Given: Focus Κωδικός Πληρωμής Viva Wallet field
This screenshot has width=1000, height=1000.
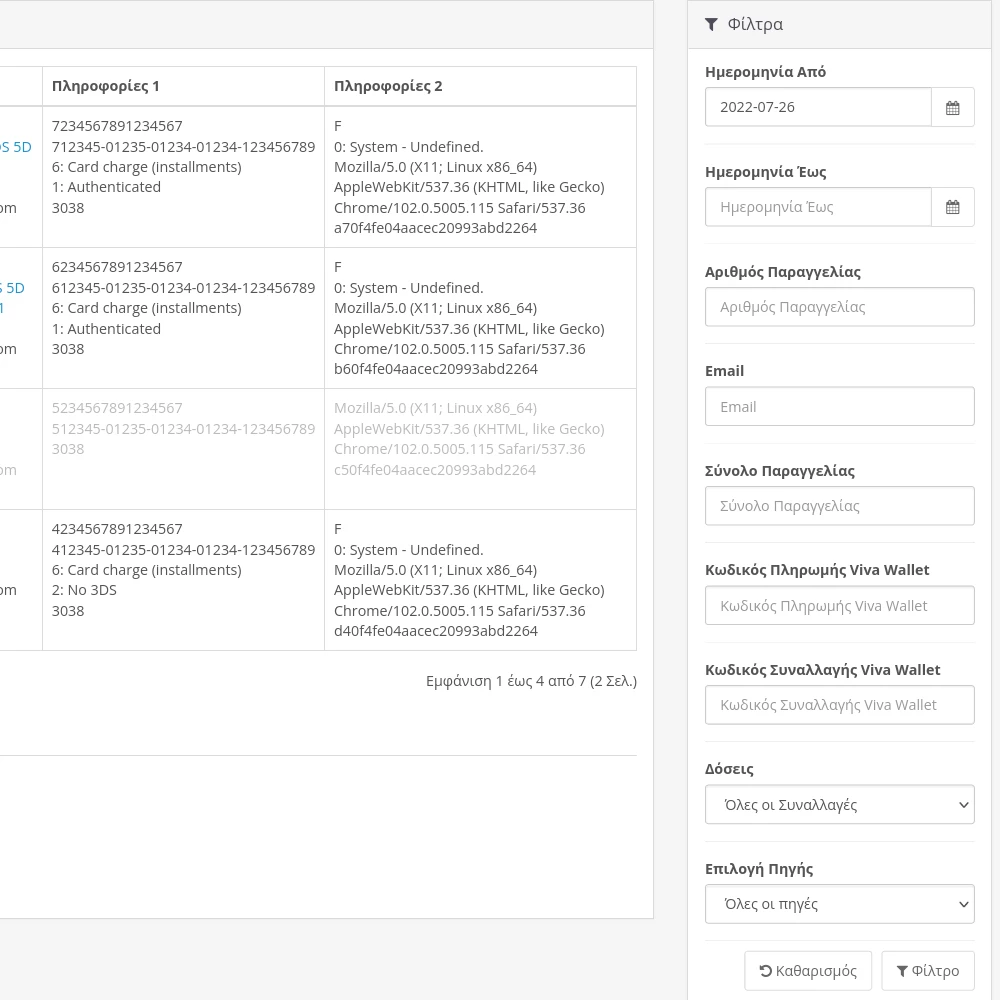Looking at the screenshot, I should 839,606.
